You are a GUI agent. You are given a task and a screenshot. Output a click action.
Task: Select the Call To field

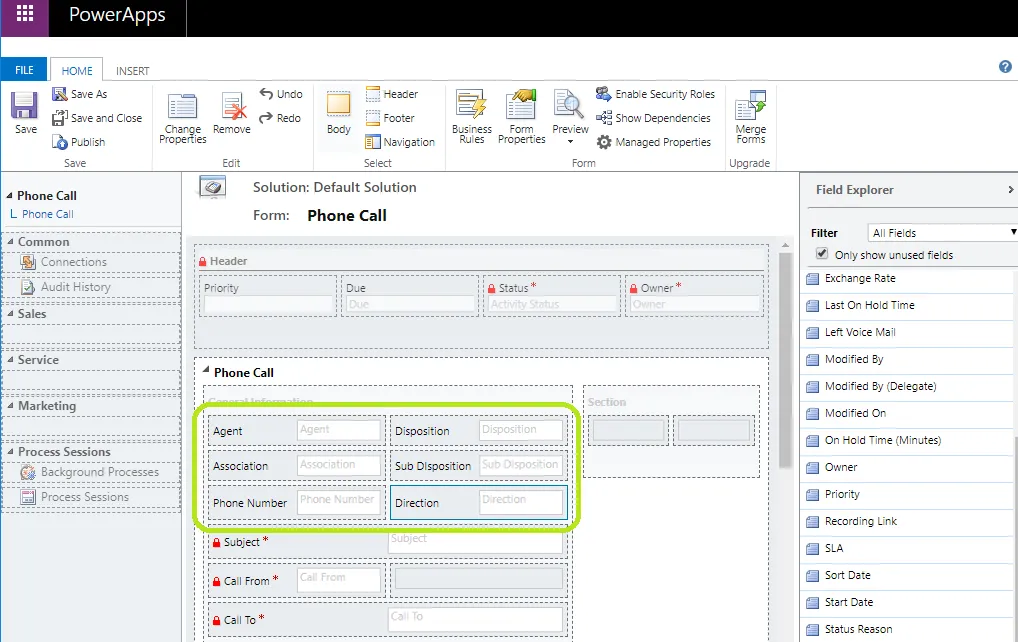point(388,619)
